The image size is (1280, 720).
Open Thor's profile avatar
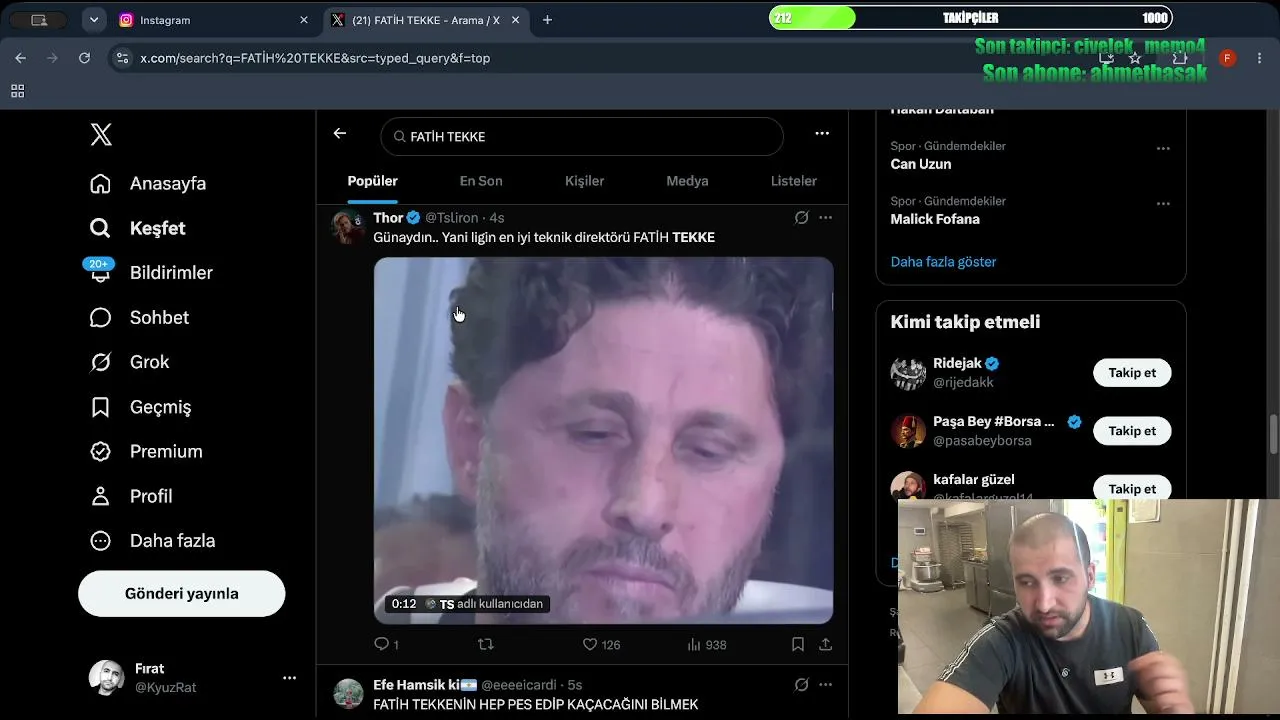348,227
